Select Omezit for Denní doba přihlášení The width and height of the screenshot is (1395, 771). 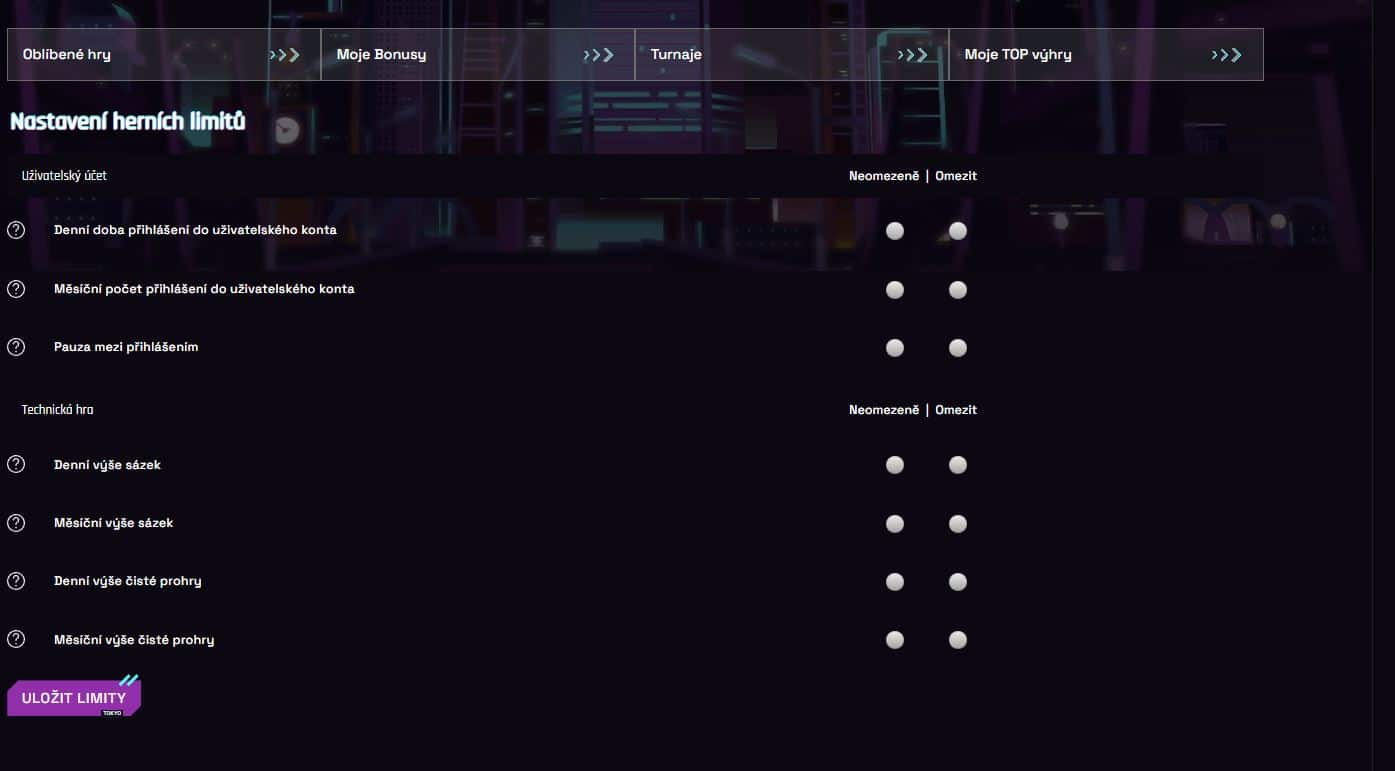click(x=958, y=231)
